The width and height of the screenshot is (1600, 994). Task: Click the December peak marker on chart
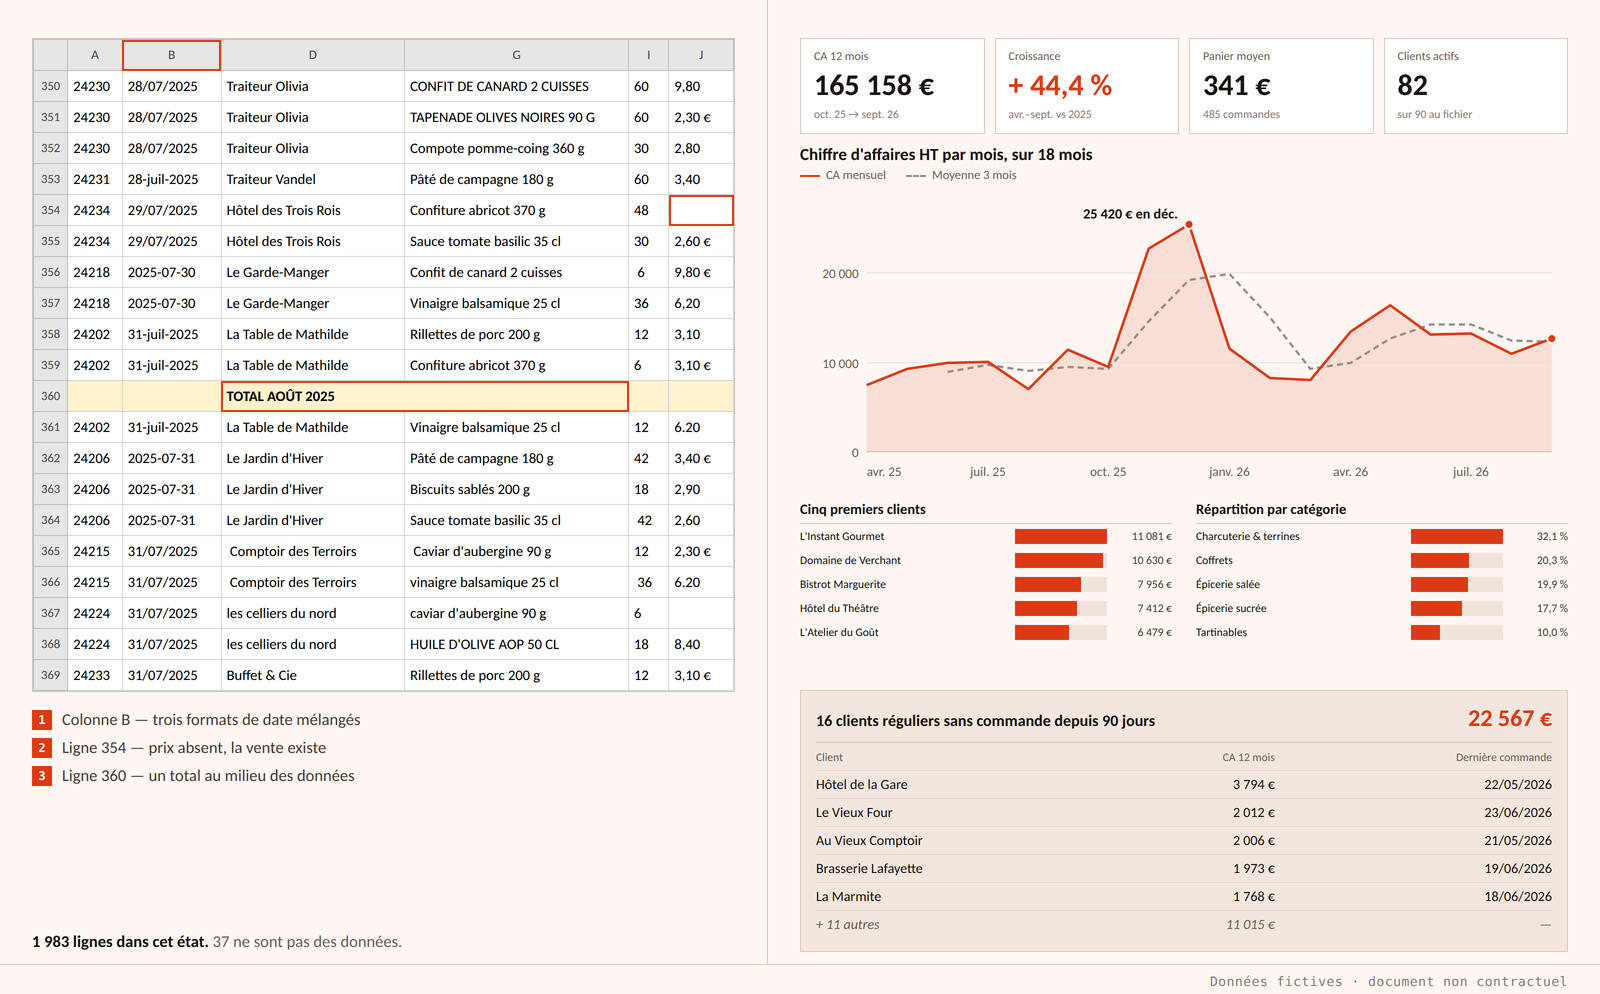(x=1189, y=225)
